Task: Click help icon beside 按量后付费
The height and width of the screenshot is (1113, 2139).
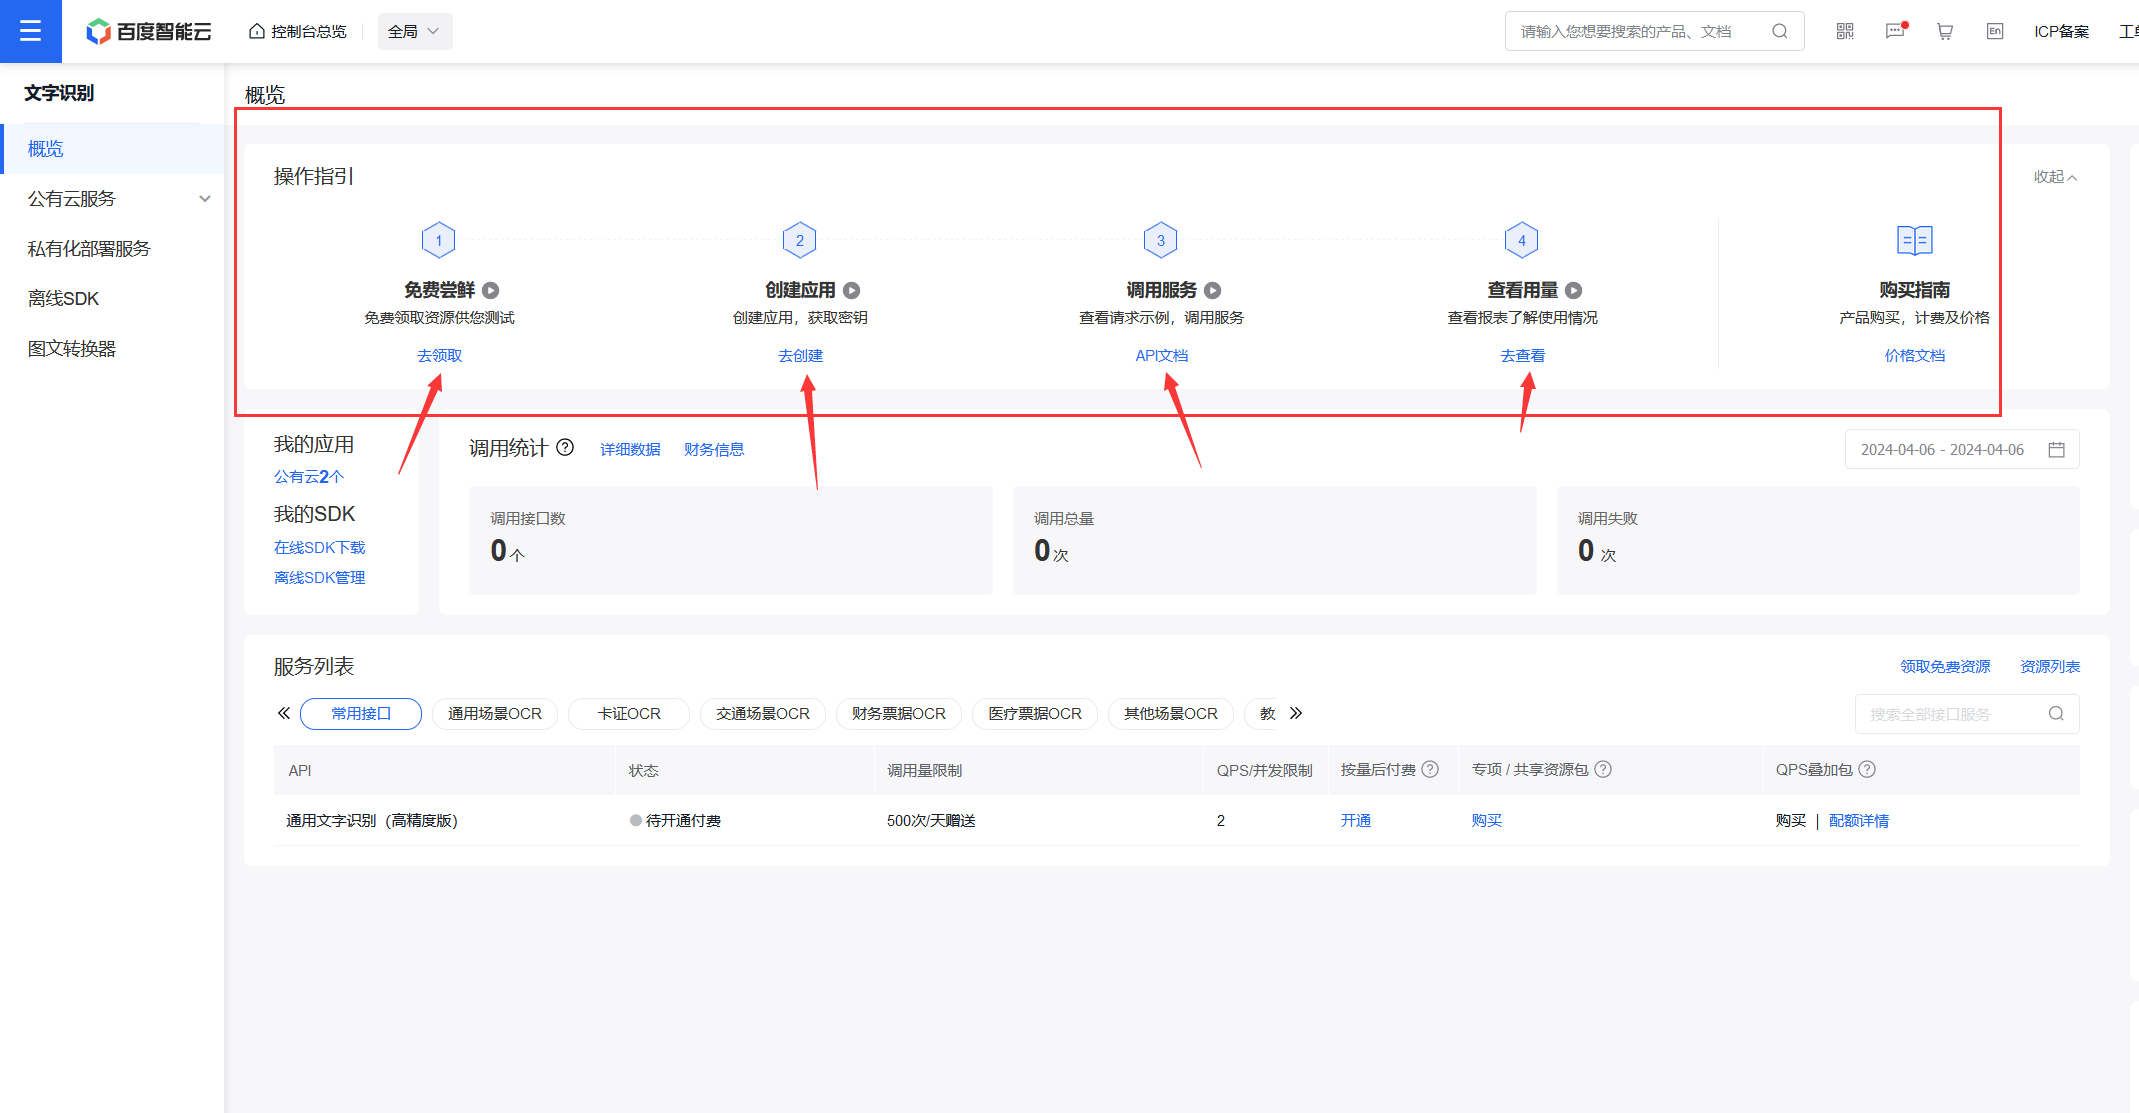Action: click(x=1430, y=769)
